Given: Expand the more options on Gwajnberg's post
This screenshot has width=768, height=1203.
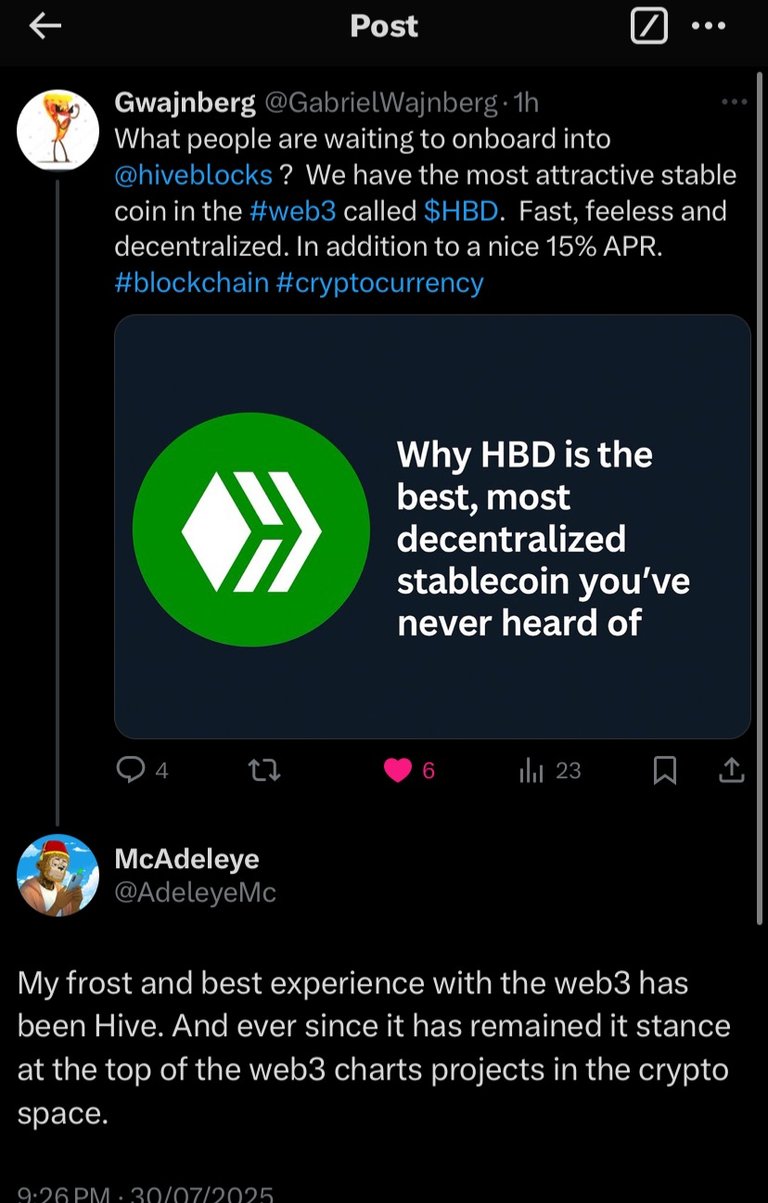Looking at the screenshot, I should tap(734, 102).
